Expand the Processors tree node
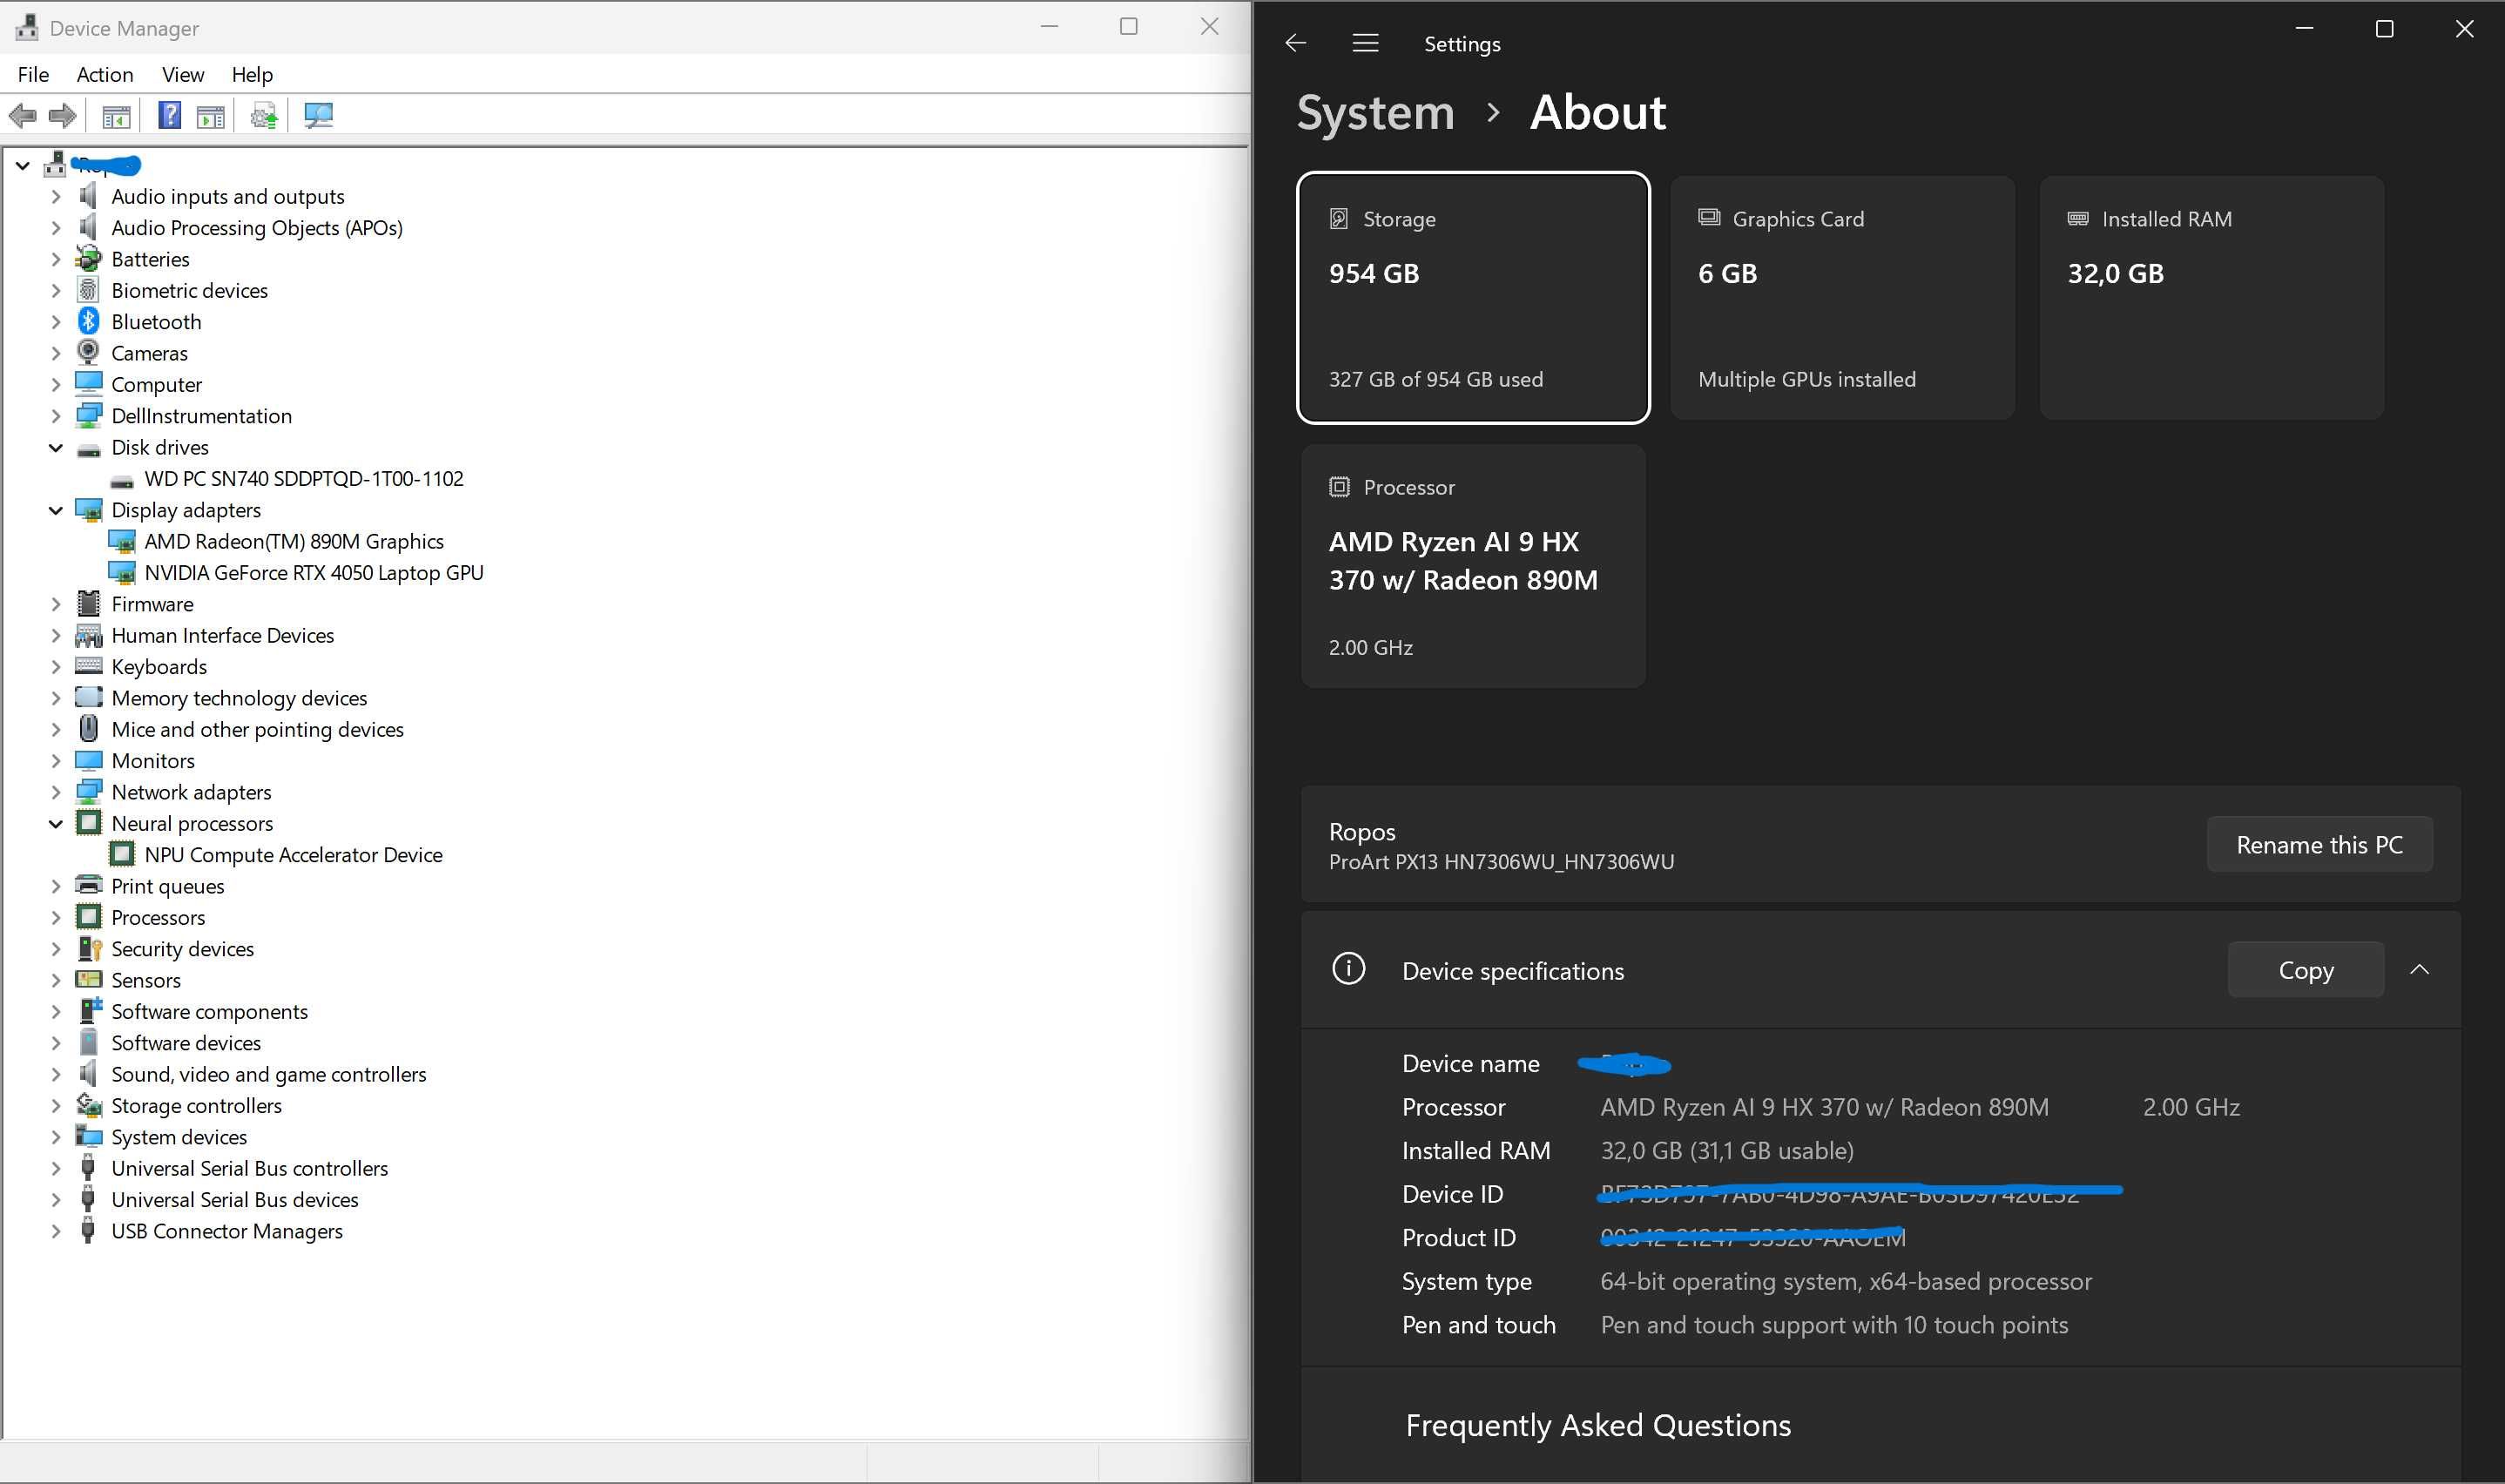 tap(56, 917)
